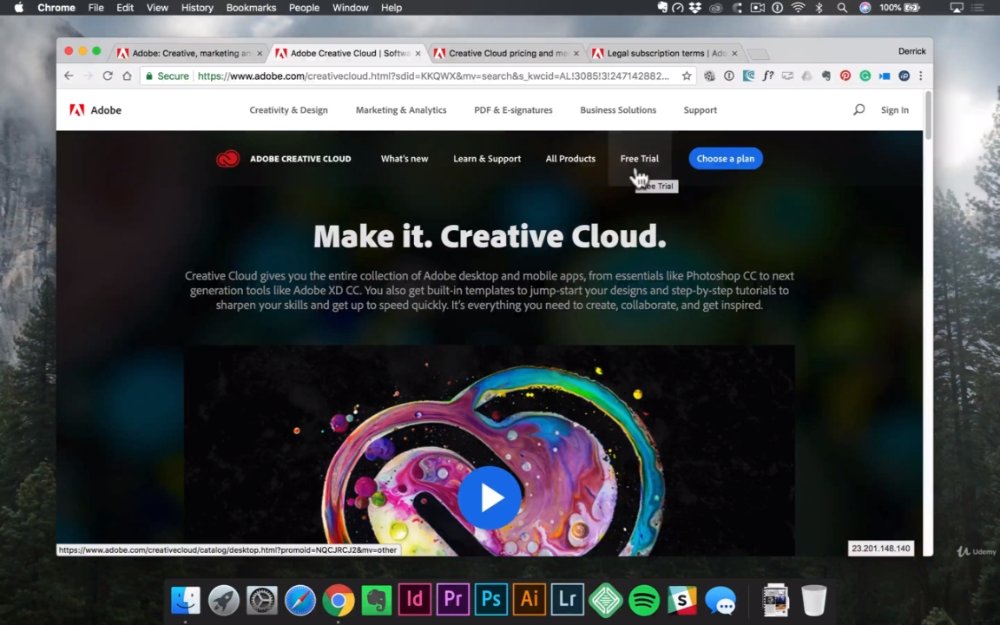1000x625 pixels.
Task: Click the address bar URL field
Action: [432, 76]
